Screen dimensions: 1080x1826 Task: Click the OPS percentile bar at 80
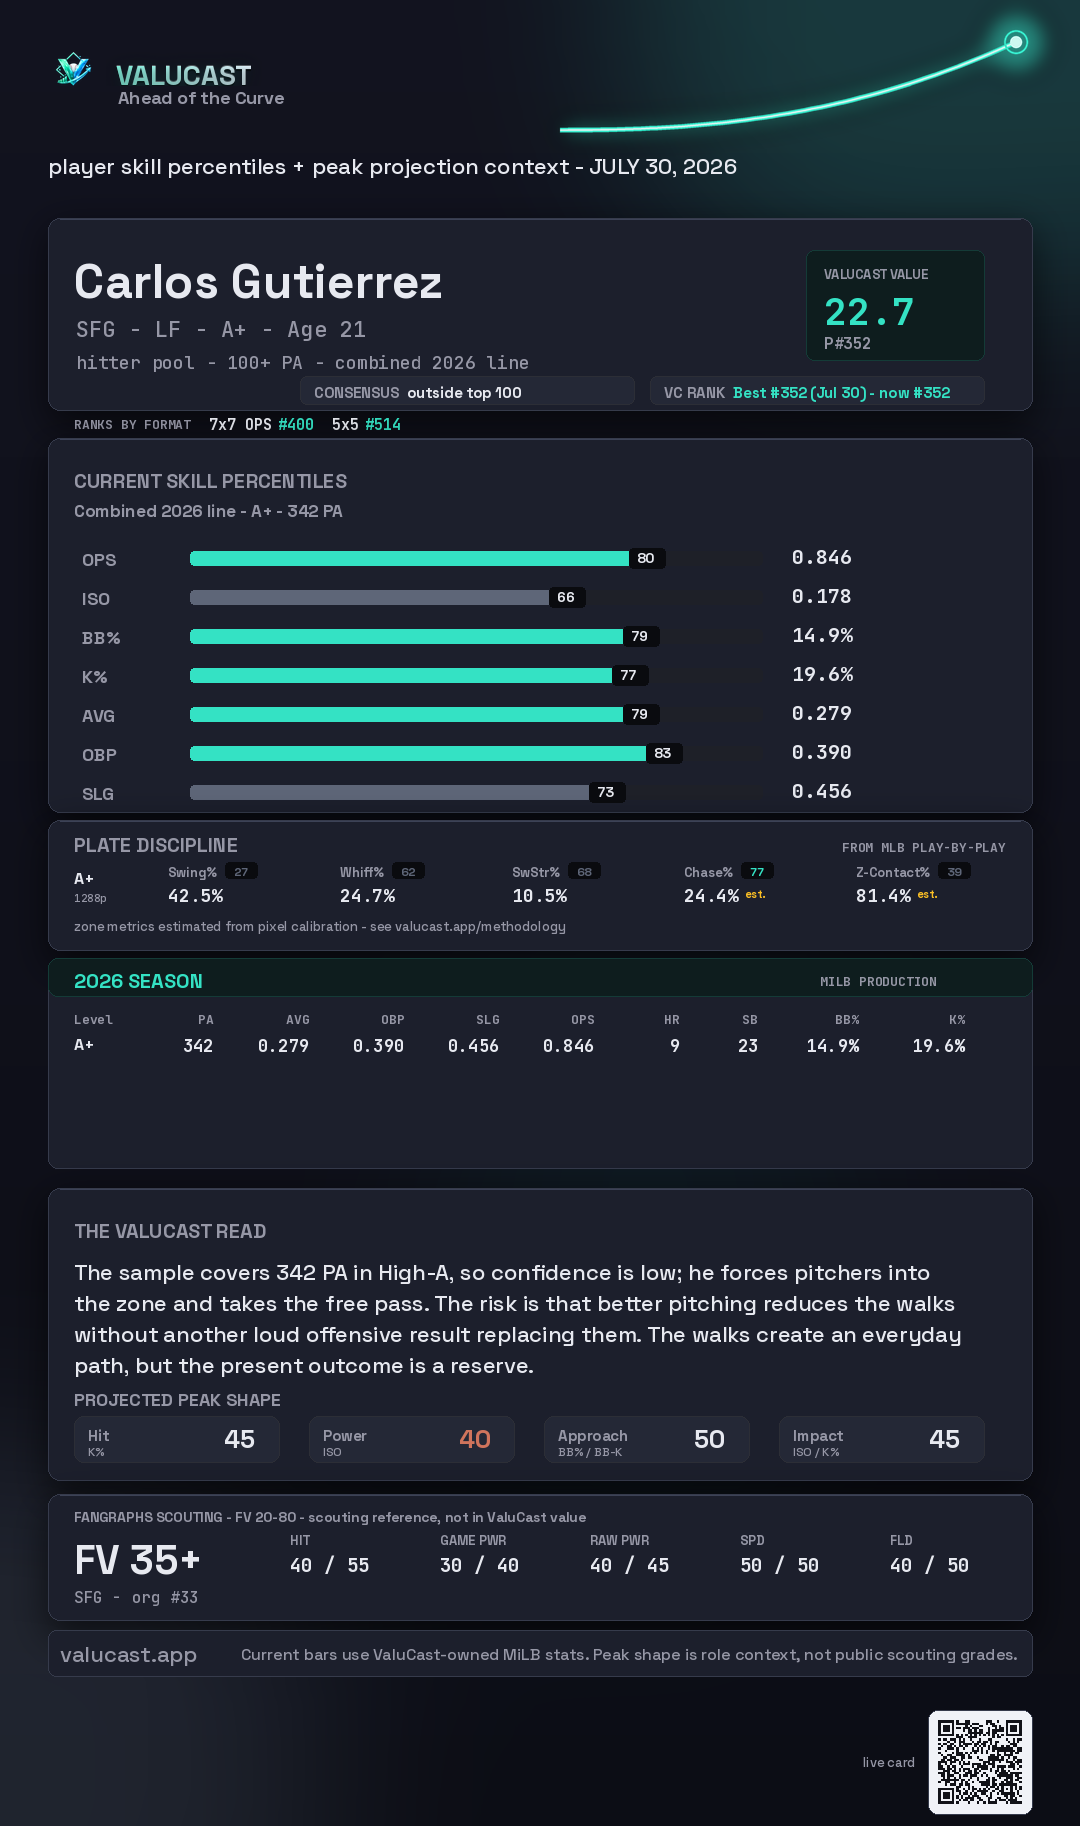409,558
